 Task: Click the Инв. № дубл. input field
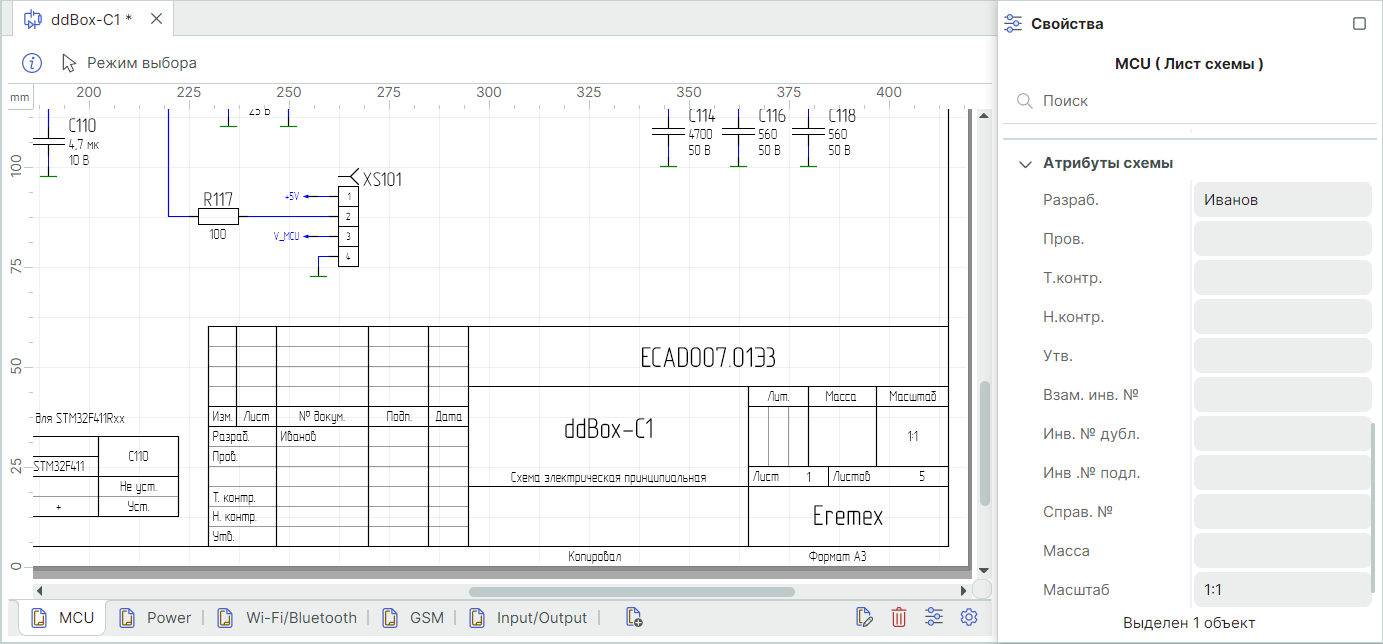[1282, 434]
